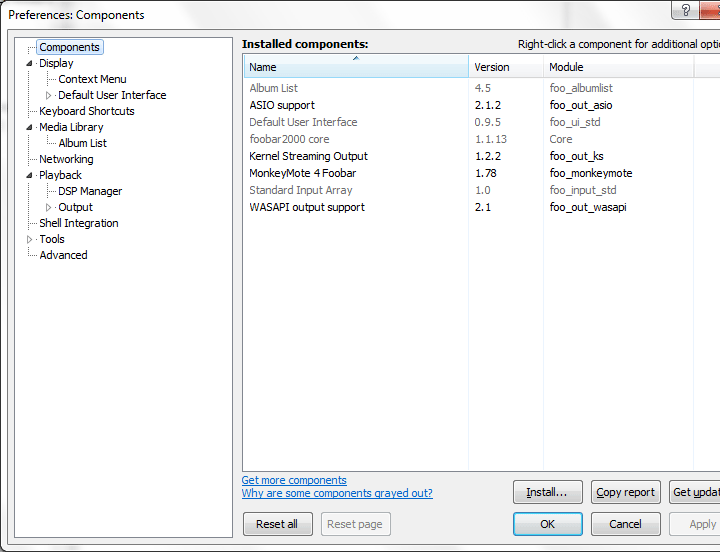The height and width of the screenshot is (552, 720).
Task: Select Components in the preferences tree
Action: [69, 47]
